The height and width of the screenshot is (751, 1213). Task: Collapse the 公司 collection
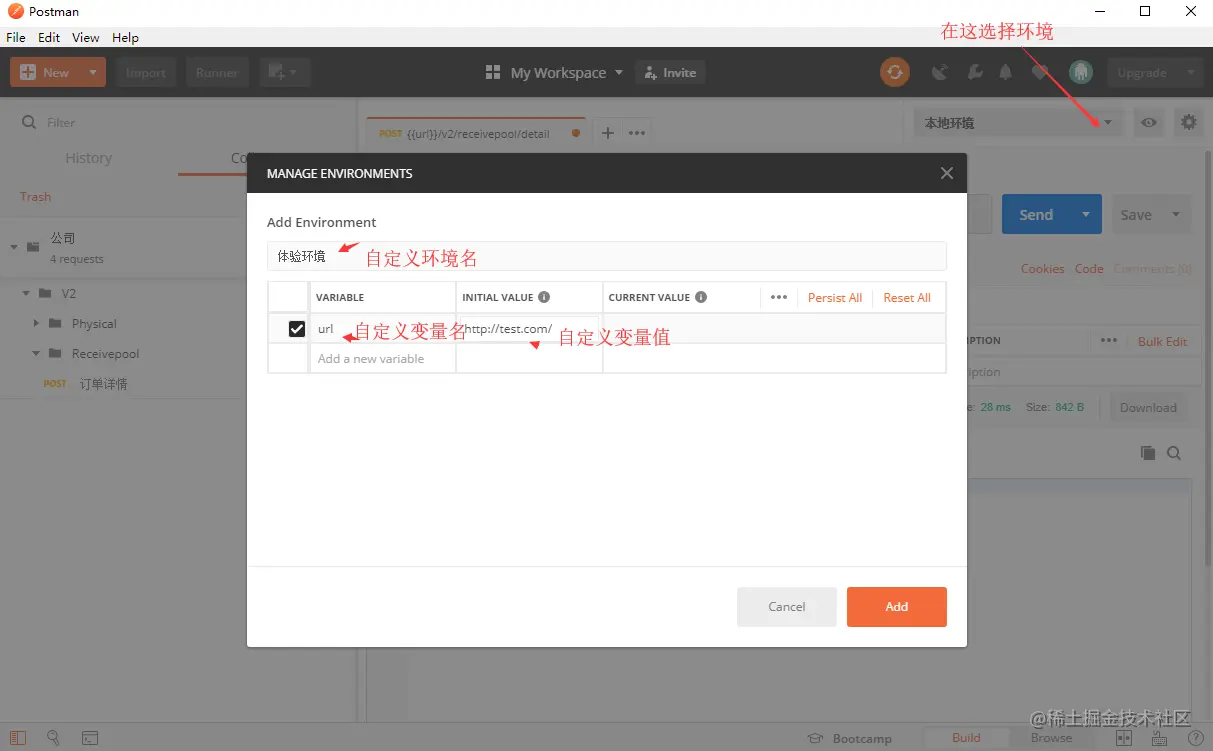click(15, 246)
